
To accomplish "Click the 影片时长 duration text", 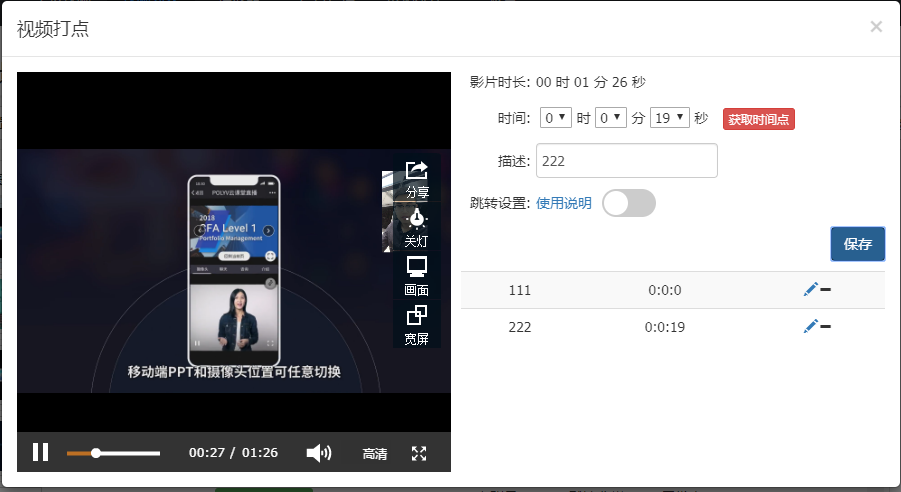I will coord(557,82).
